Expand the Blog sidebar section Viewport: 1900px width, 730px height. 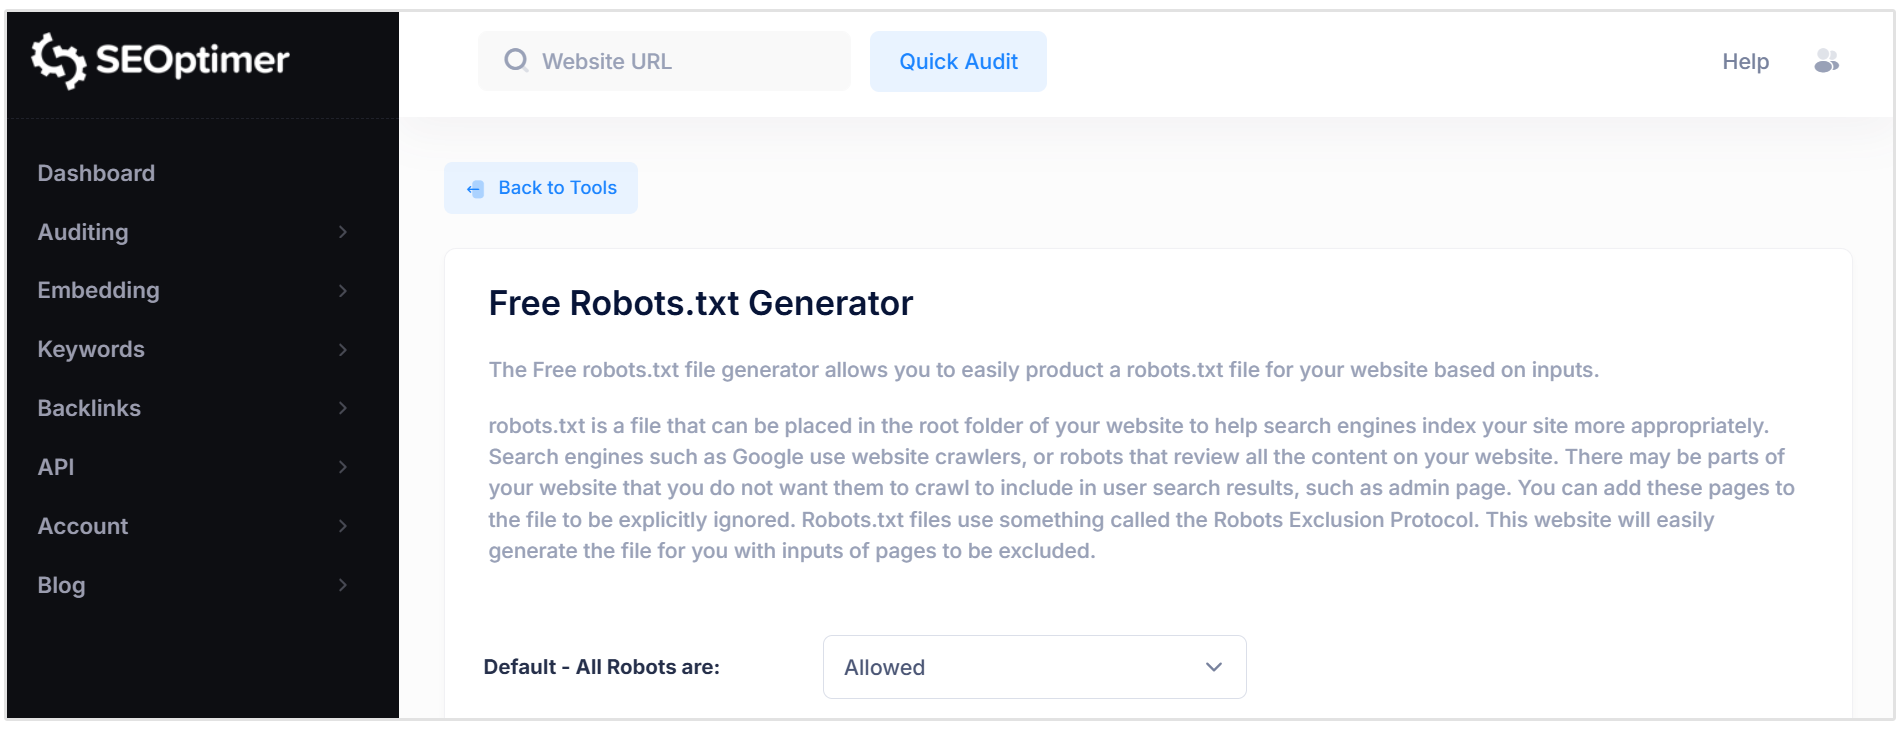coord(343,585)
